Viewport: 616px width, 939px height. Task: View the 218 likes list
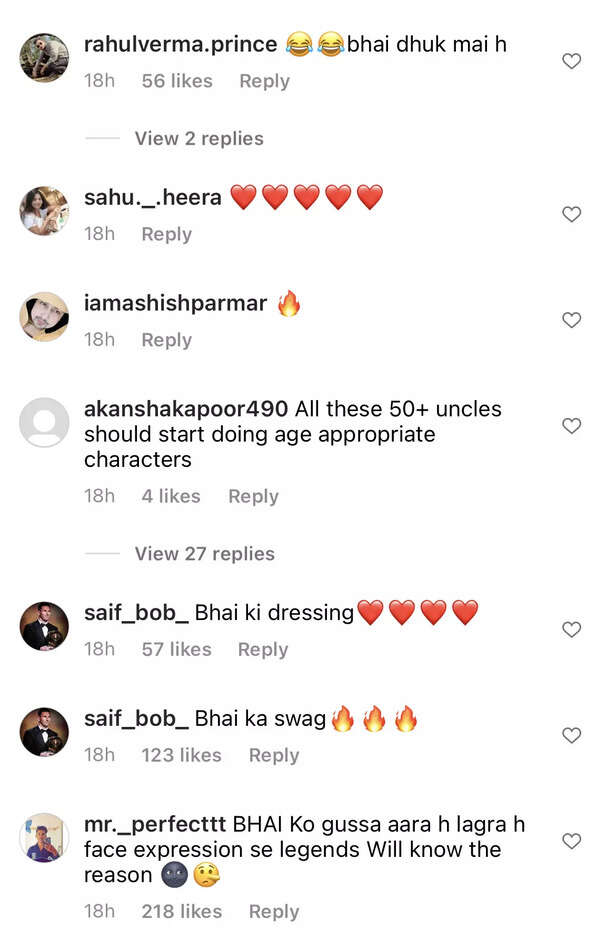(181, 912)
